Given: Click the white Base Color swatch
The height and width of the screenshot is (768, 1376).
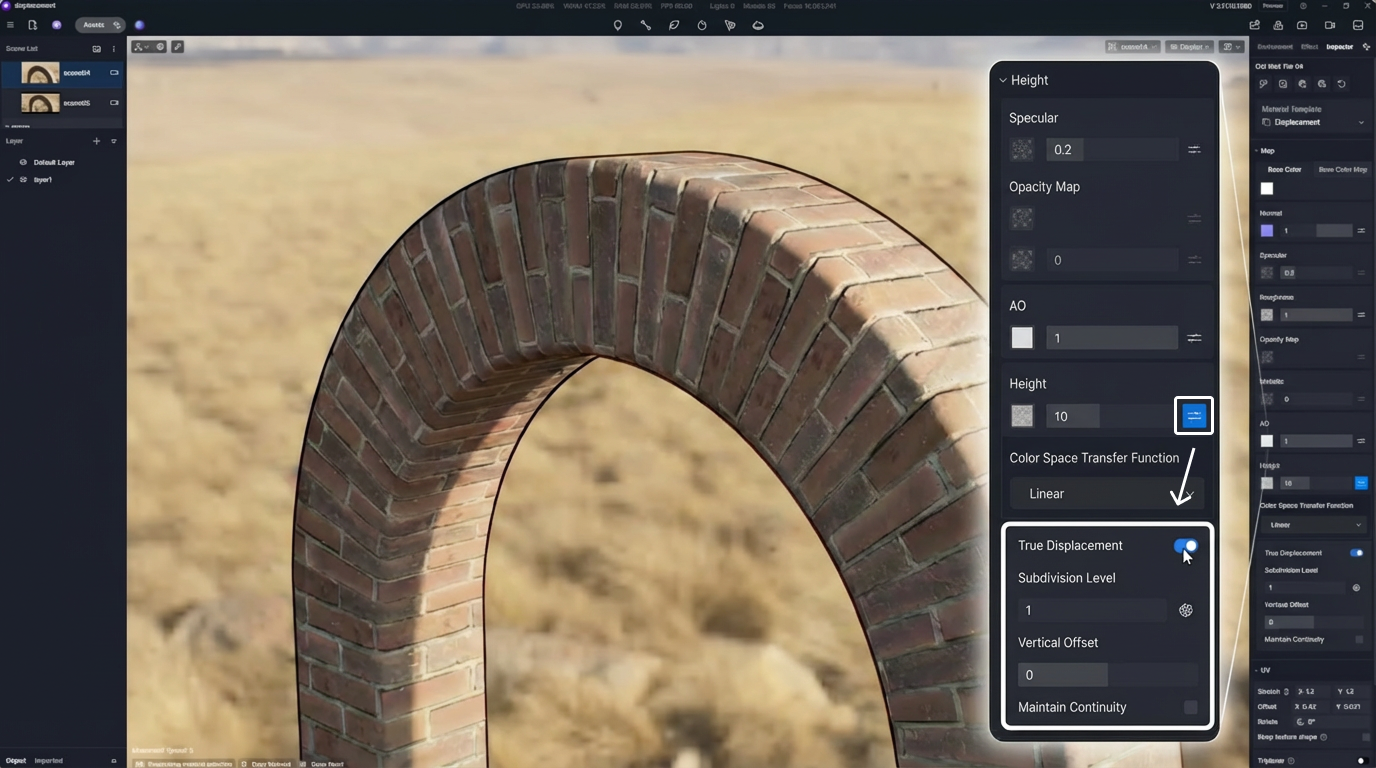Looking at the screenshot, I should coord(1267,189).
